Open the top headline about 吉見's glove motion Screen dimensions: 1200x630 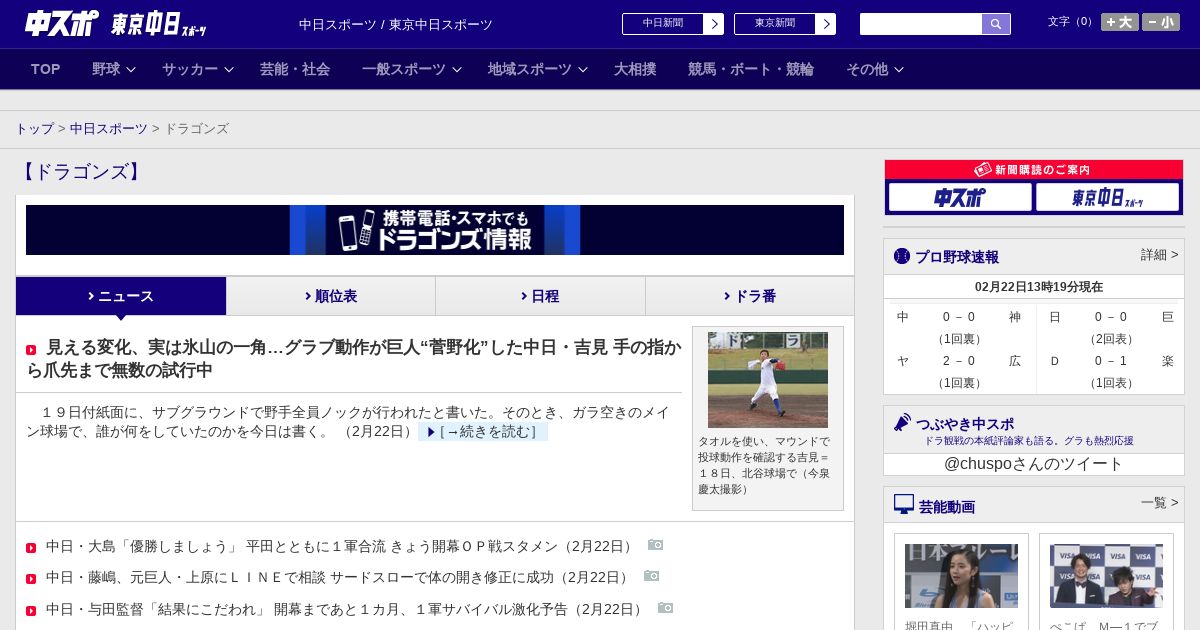point(354,358)
